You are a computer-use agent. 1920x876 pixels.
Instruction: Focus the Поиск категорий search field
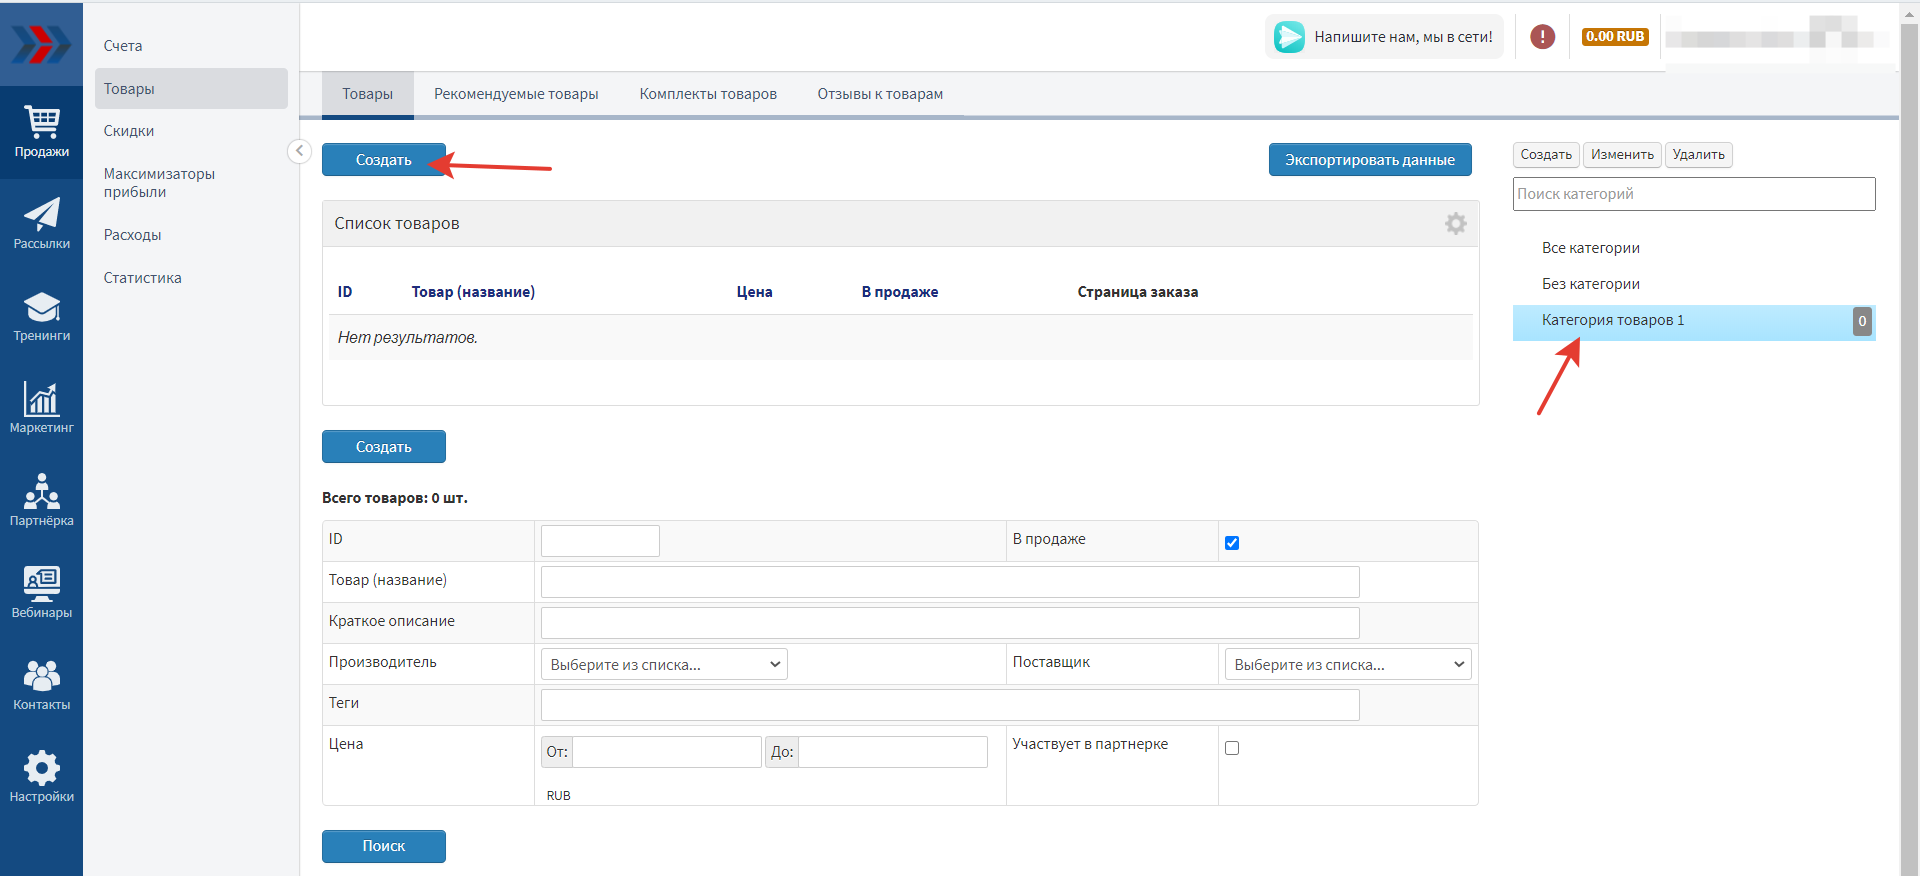(x=1693, y=194)
